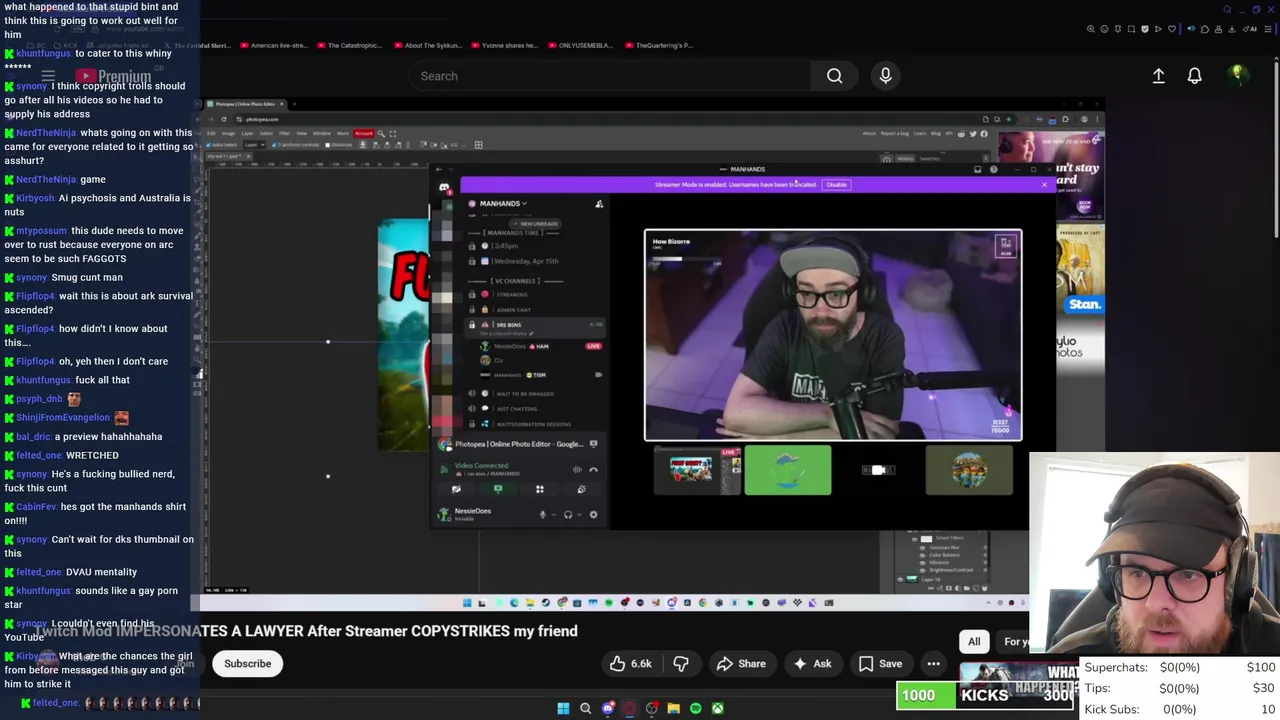The width and height of the screenshot is (1280, 720).
Task: Open 'ONLYUSEMEBLA...' bookmark
Action: click(579, 45)
